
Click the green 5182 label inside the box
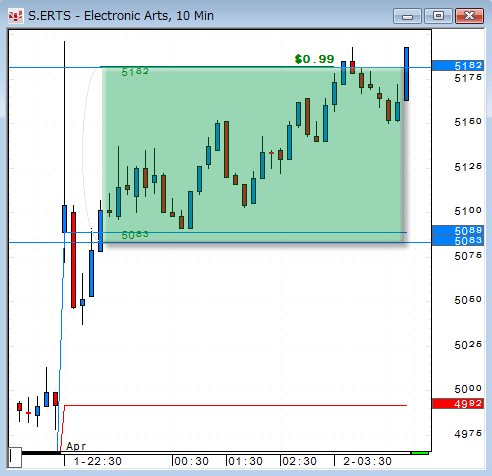point(135,72)
